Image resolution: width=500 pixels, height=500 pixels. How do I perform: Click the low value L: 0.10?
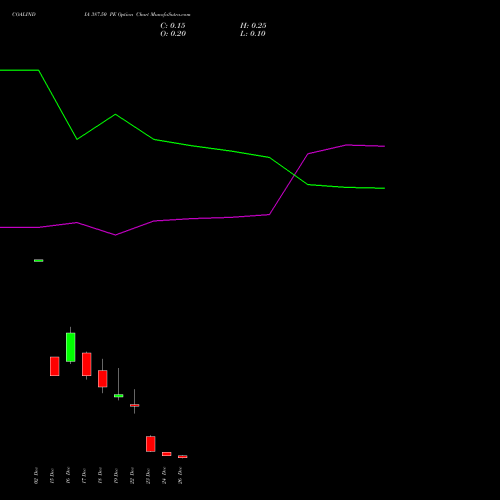pyautogui.click(x=253, y=34)
